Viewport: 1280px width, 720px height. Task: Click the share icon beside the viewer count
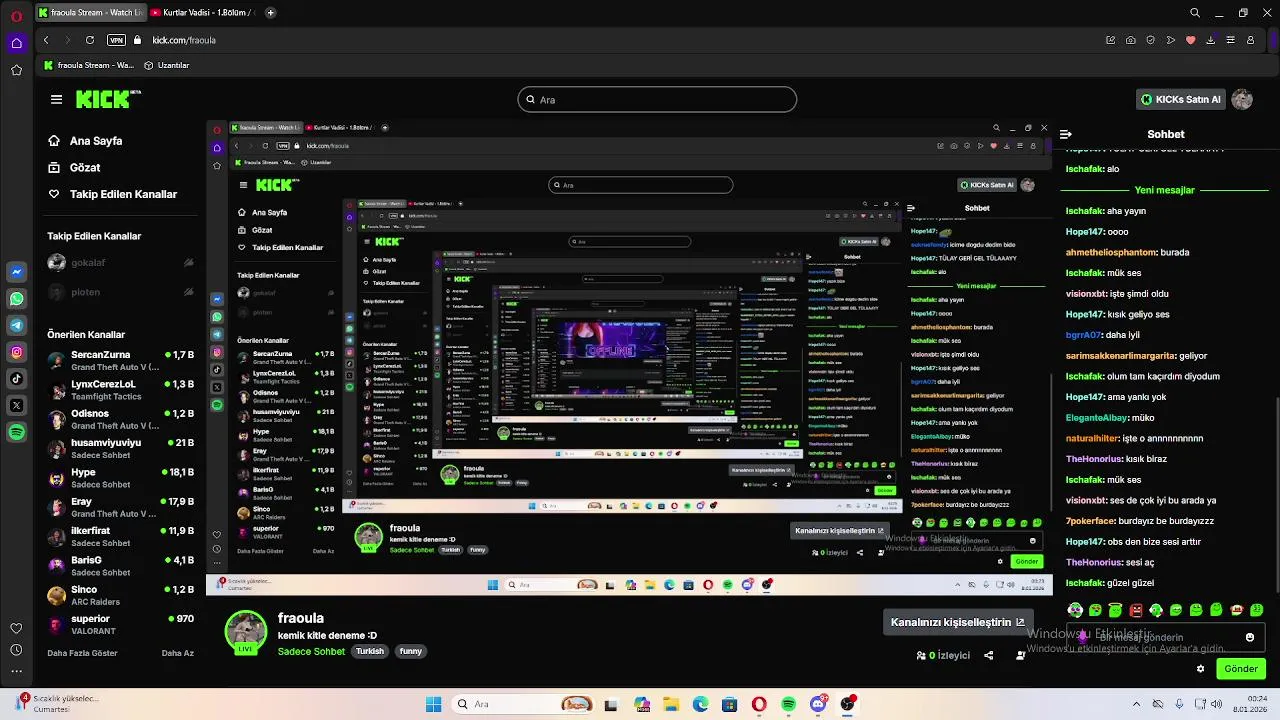989,656
